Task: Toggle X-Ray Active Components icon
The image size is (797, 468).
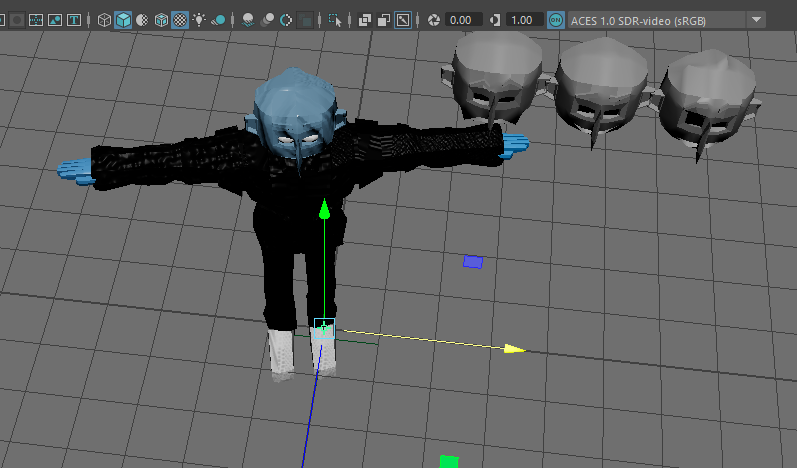Action: [x=384, y=20]
